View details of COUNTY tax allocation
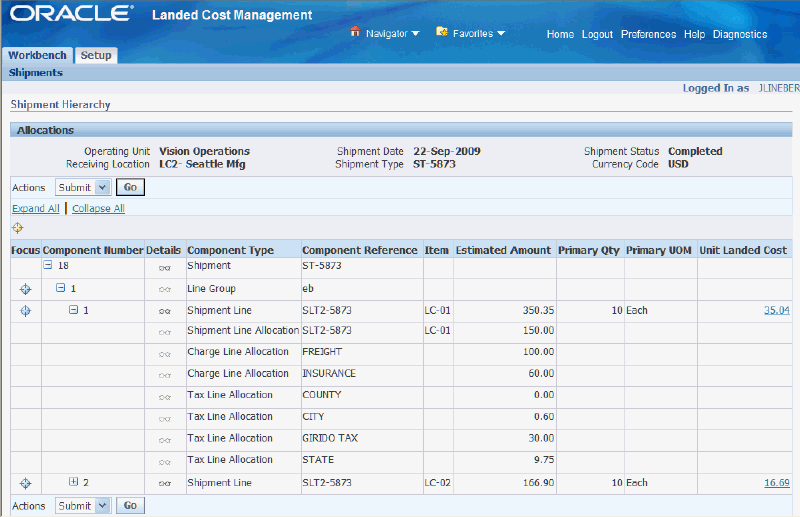 click(x=165, y=397)
